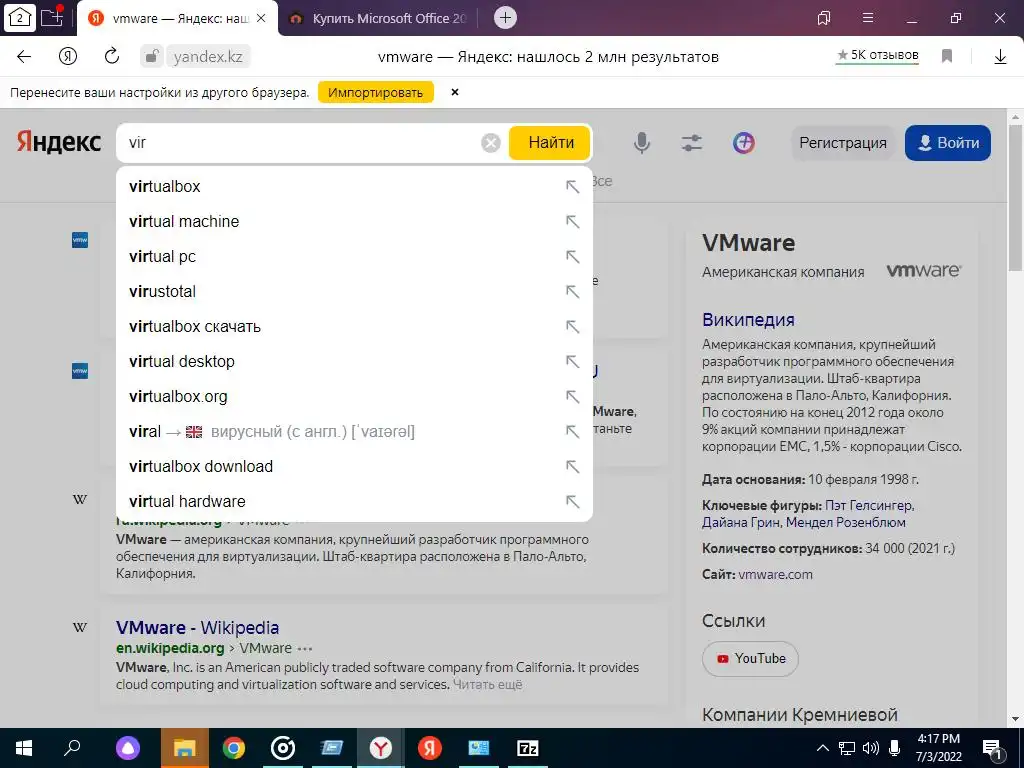Open the volume control in tray
The image size is (1024, 768).
(x=871, y=748)
